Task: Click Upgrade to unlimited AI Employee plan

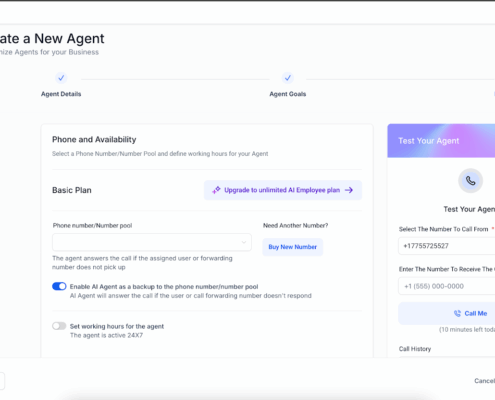Action: tap(283, 190)
